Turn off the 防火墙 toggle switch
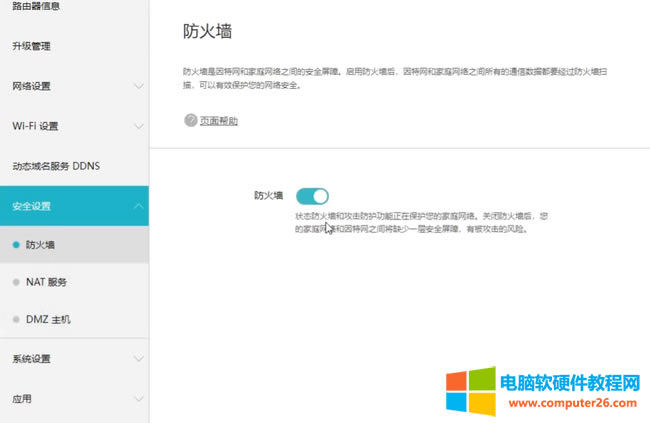This screenshot has height=423, width=650. coord(313,196)
